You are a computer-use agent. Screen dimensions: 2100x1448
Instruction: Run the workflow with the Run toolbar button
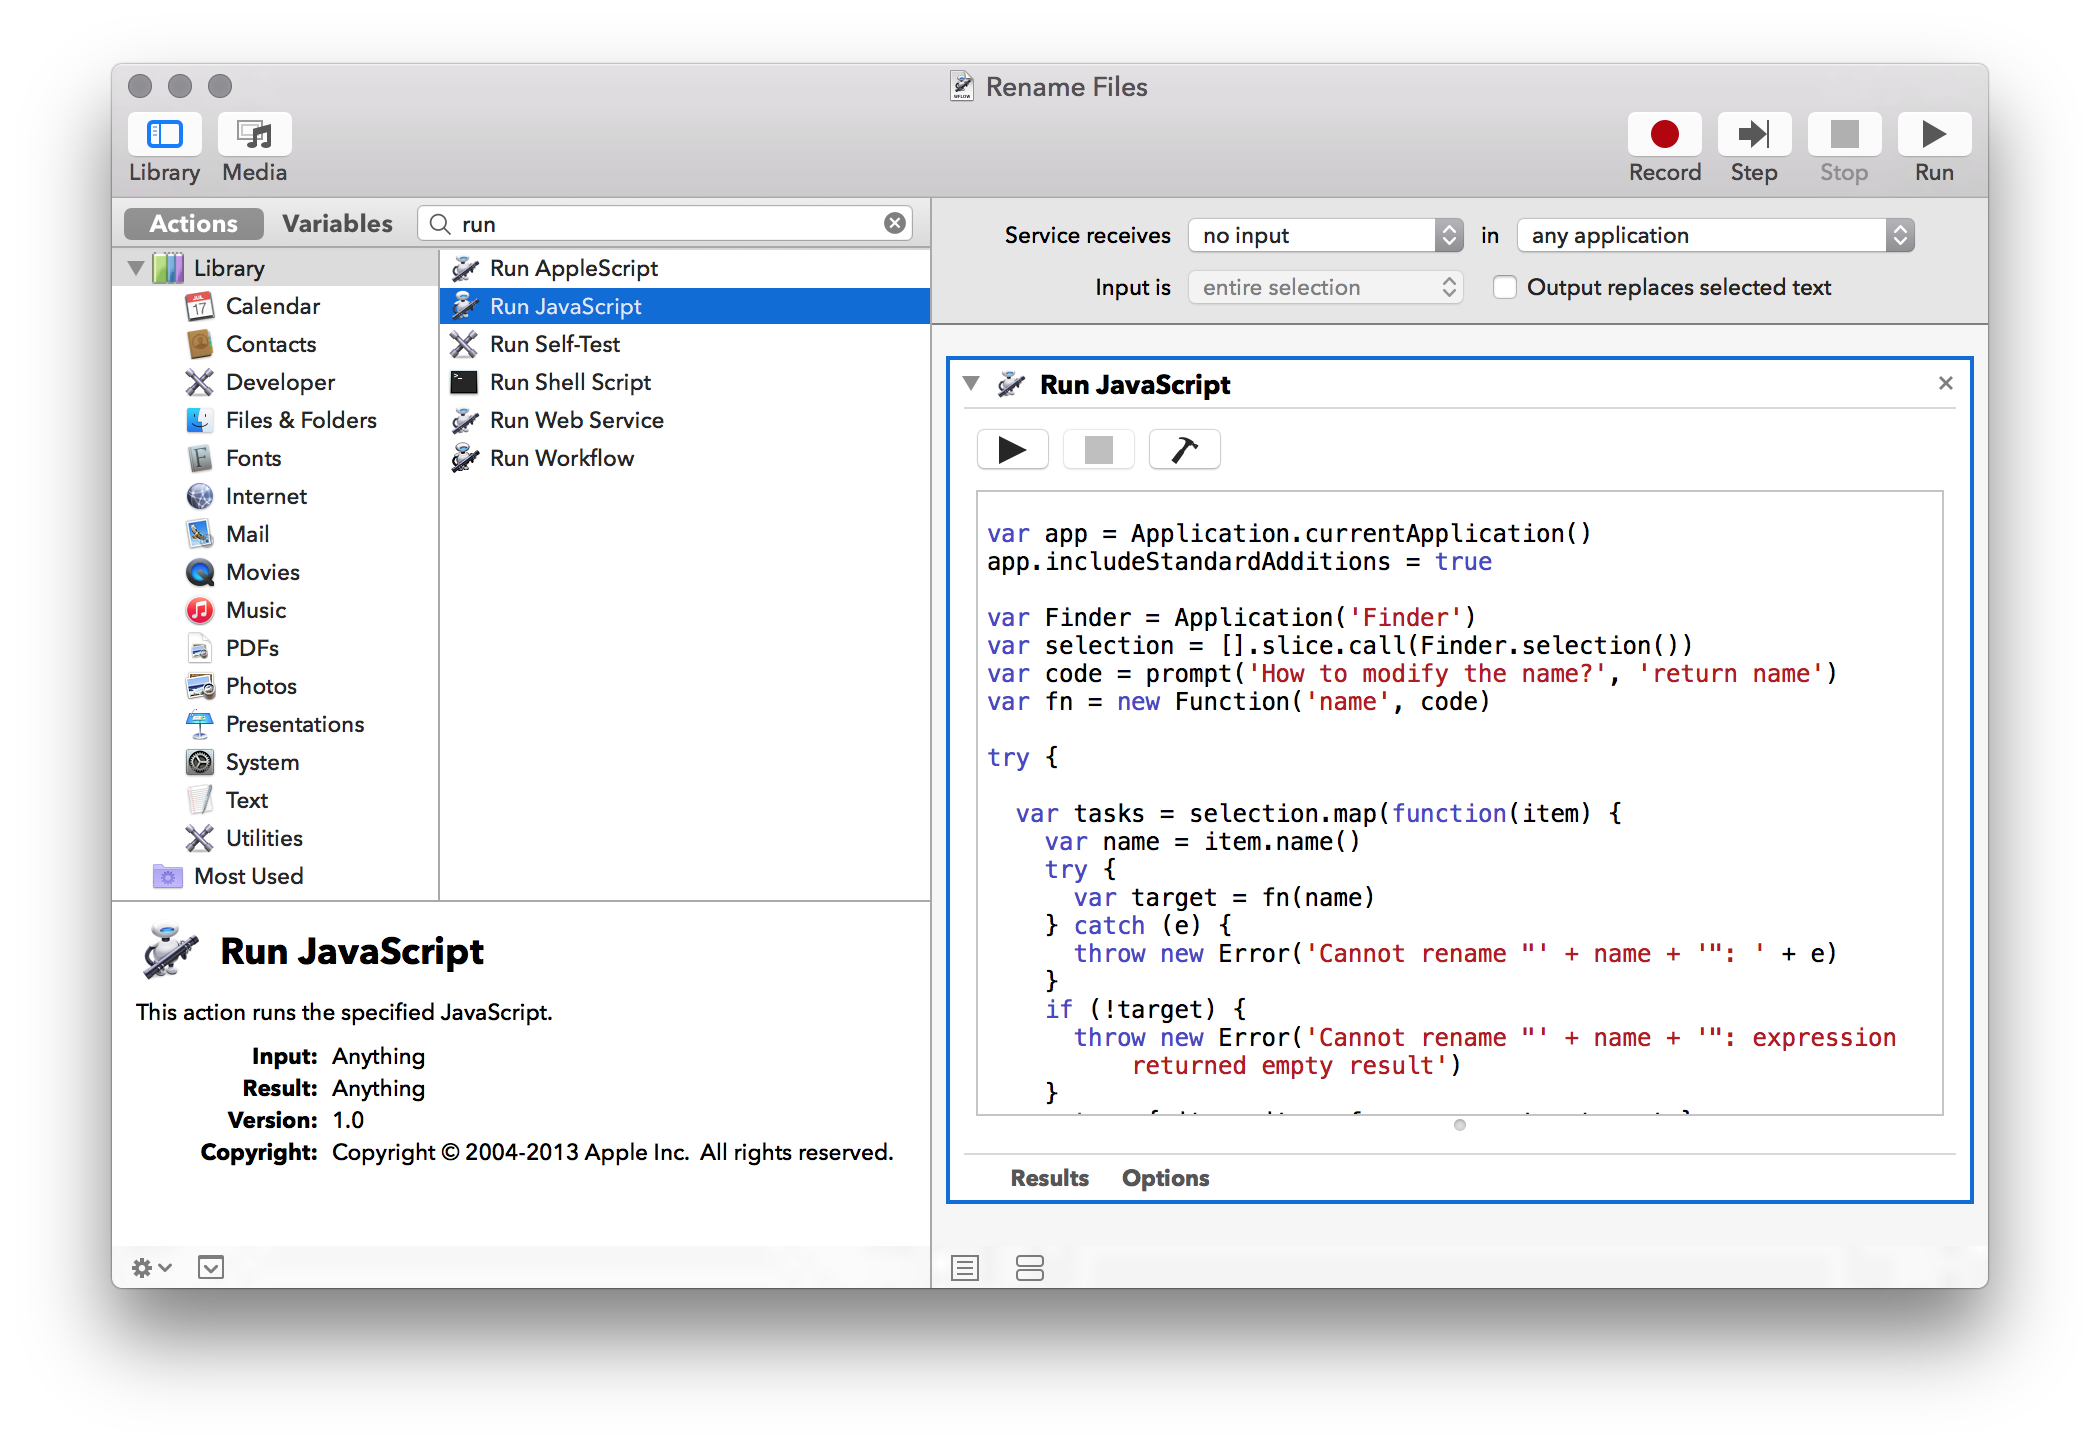tap(1933, 135)
